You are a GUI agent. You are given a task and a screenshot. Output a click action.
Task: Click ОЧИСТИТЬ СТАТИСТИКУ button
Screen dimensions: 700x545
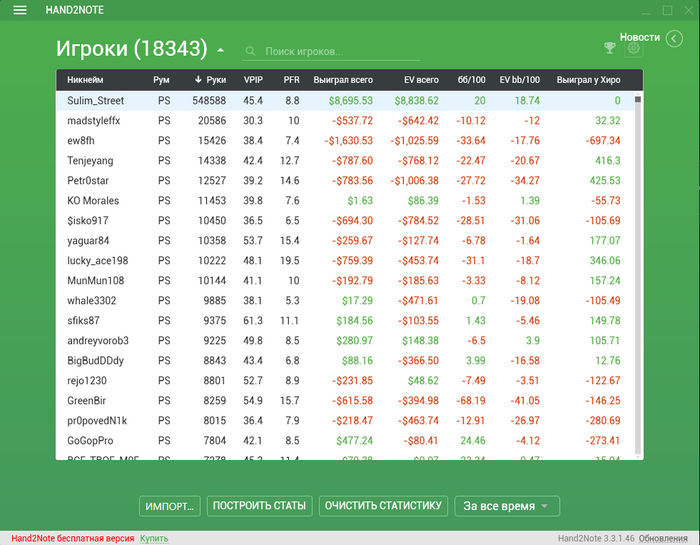pos(383,506)
